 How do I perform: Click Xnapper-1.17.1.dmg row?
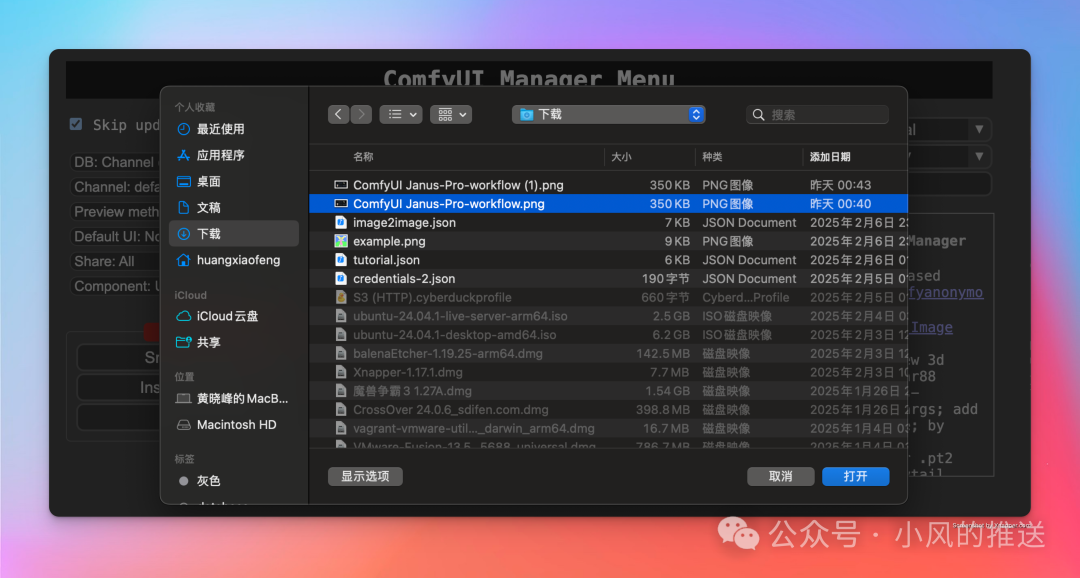pyautogui.click(x=608, y=372)
